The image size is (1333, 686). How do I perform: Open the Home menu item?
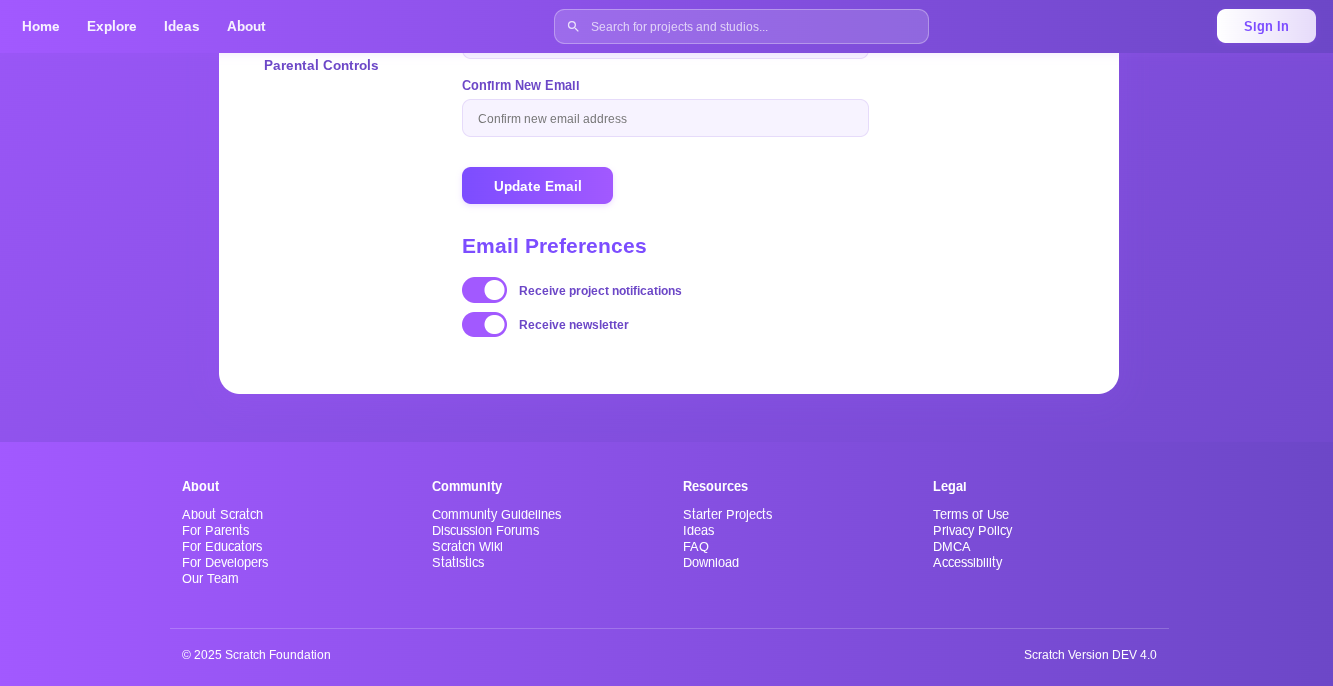41,26
